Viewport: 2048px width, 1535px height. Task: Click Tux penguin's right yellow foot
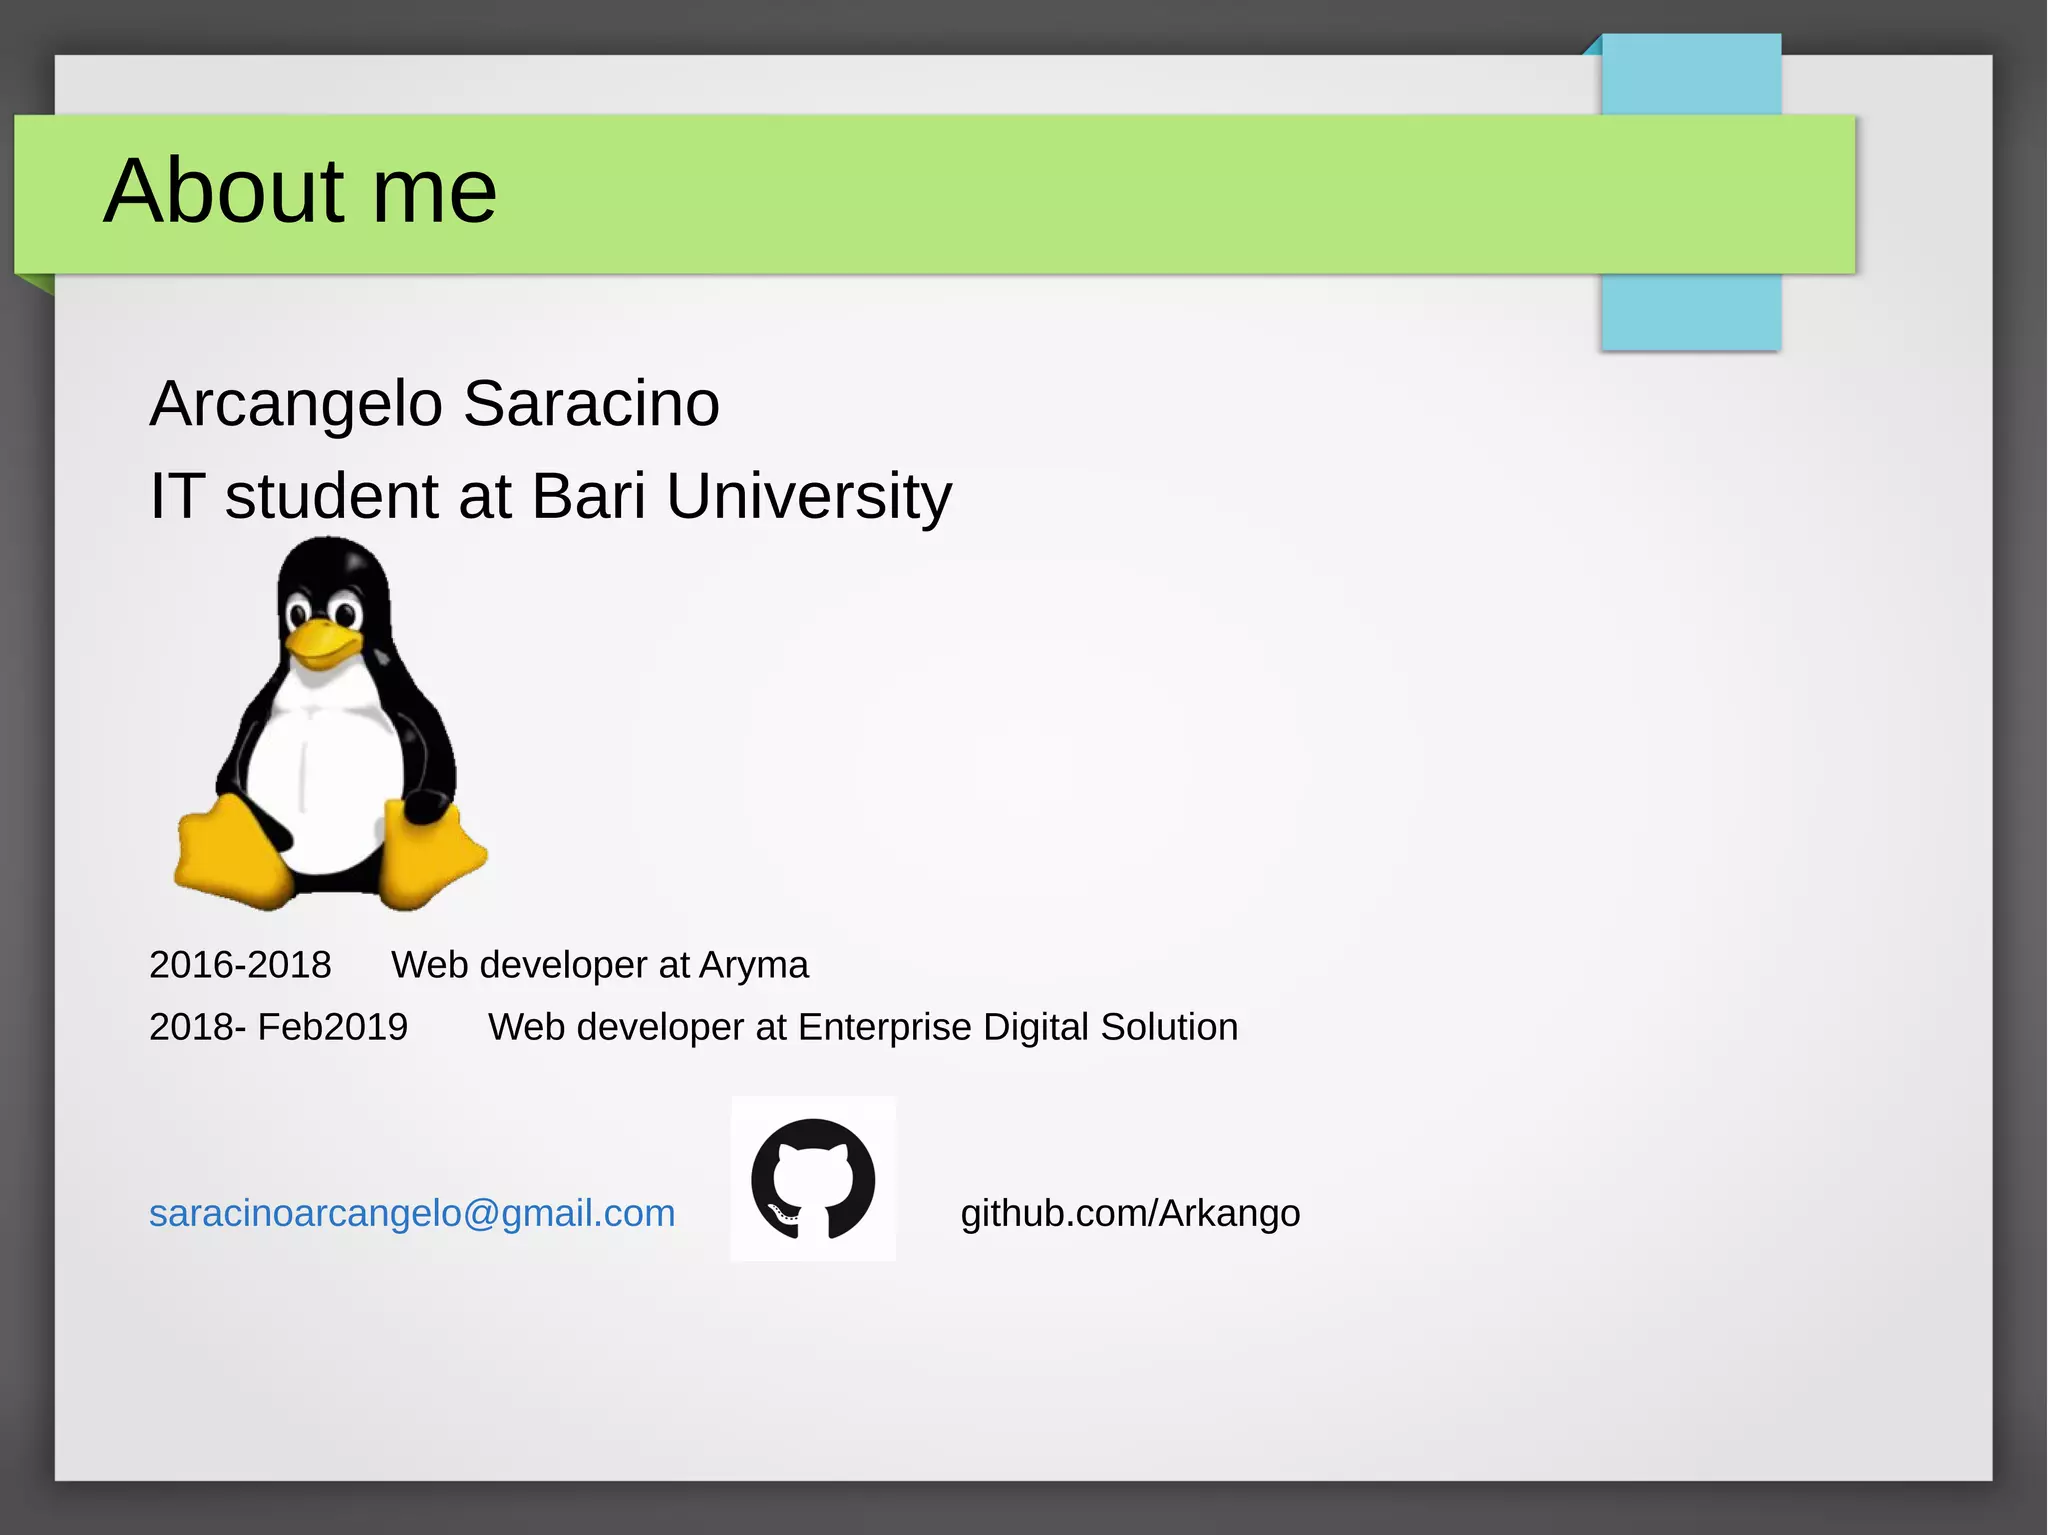pyautogui.click(x=430, y=860)
